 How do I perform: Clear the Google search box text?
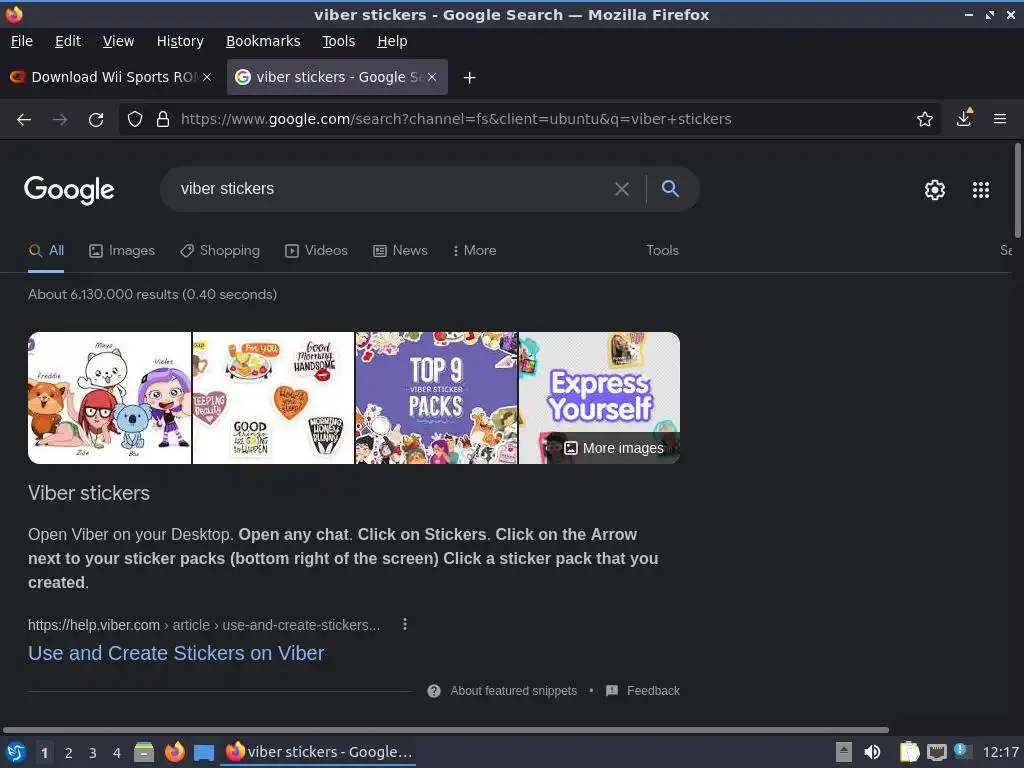[x=622, y=189]
